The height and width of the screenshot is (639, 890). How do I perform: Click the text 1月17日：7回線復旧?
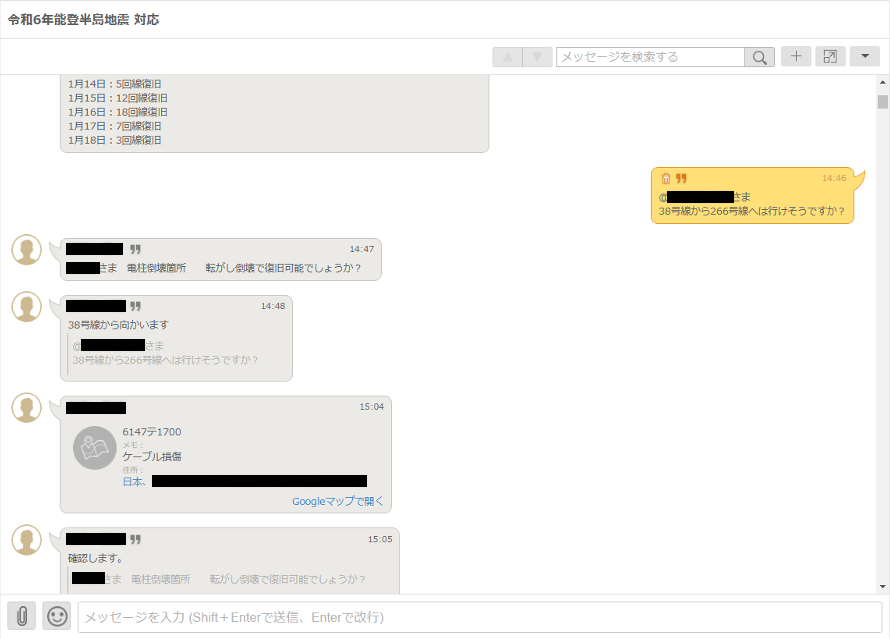115,126
